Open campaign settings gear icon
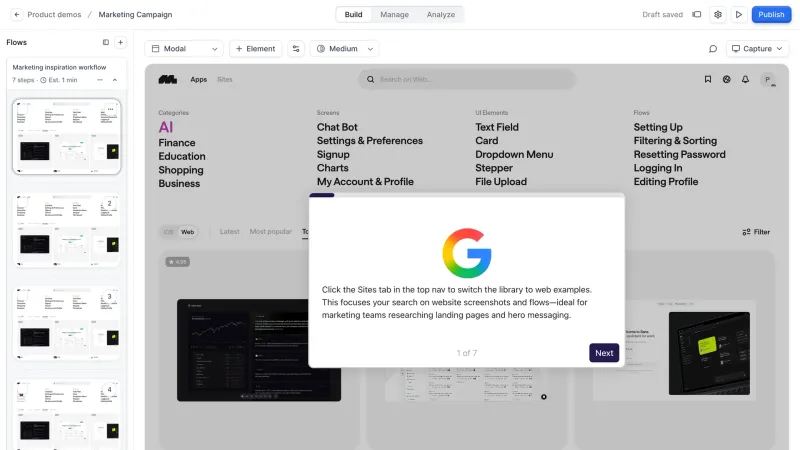The width and height of the screenshot is (800, 450). [718, 14]
